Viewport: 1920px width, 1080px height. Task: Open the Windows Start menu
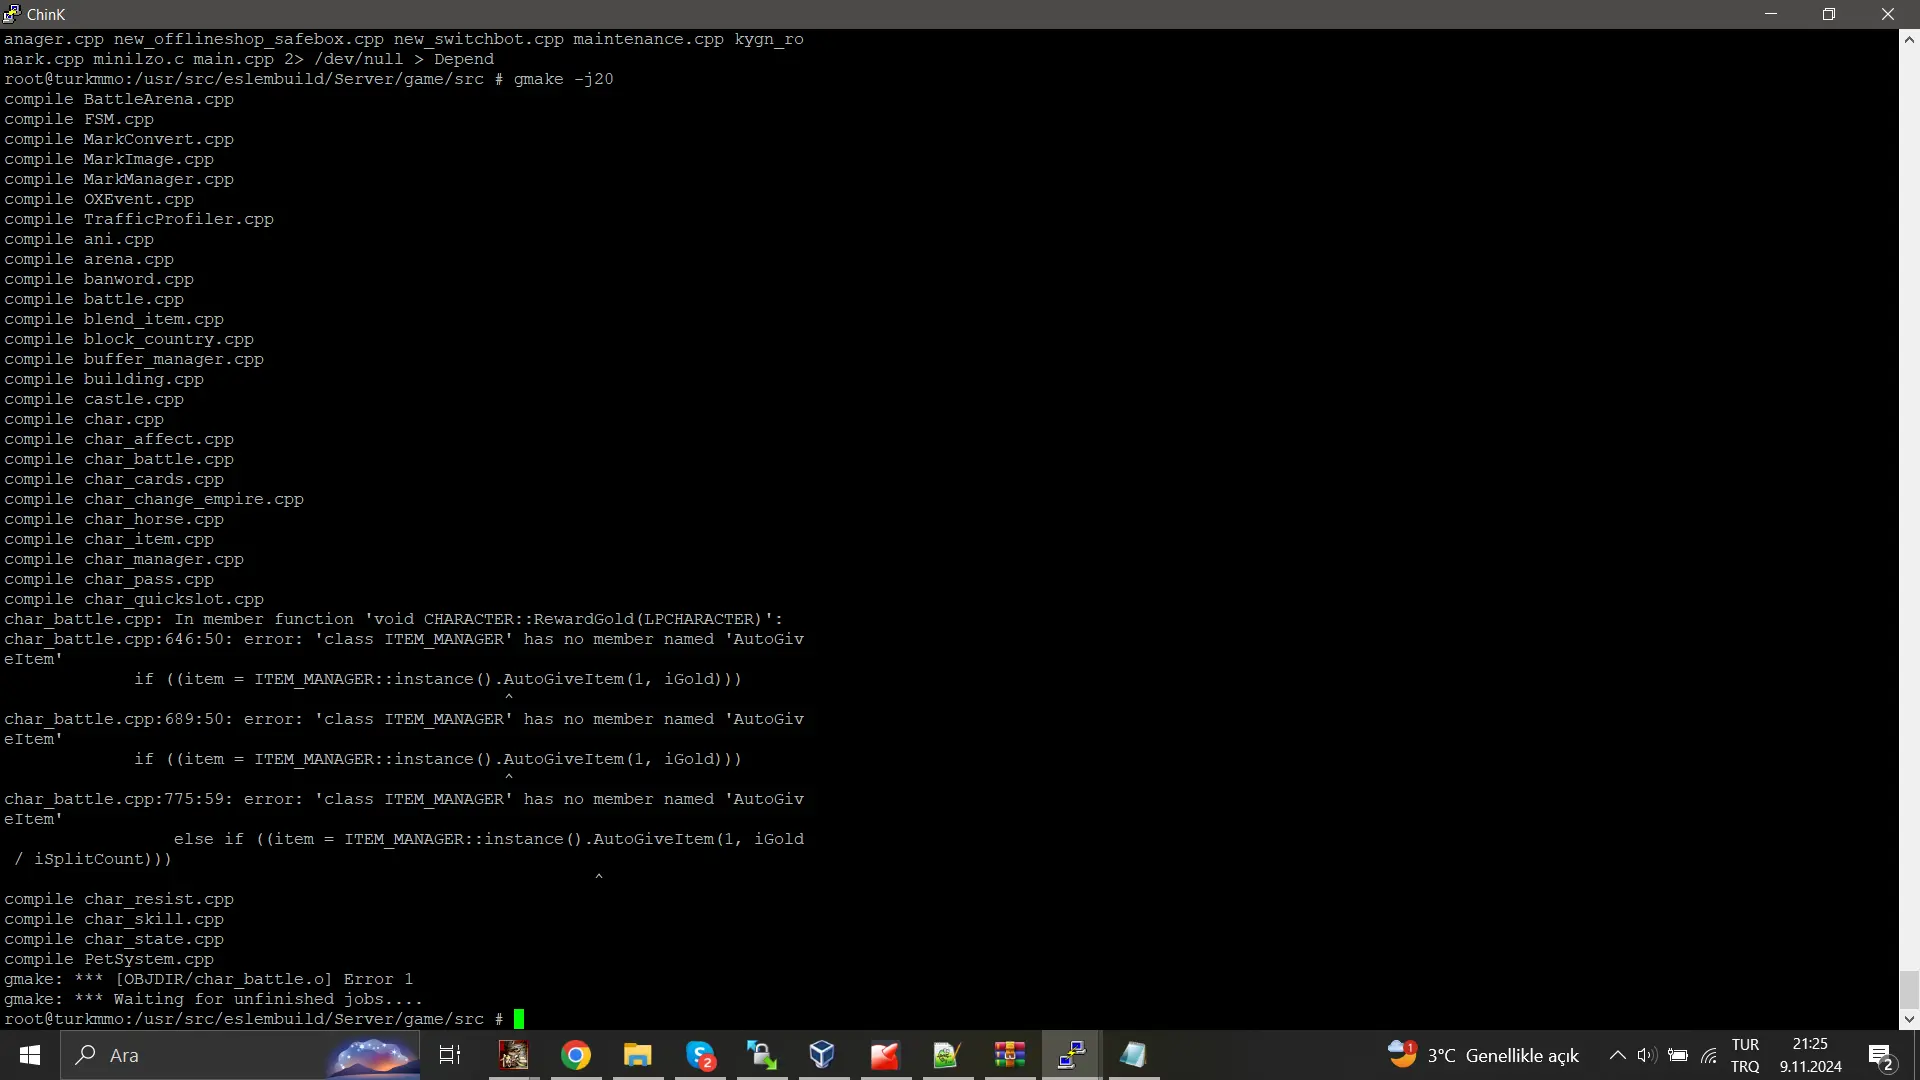pyautogui.click(x=30, y=1055)
